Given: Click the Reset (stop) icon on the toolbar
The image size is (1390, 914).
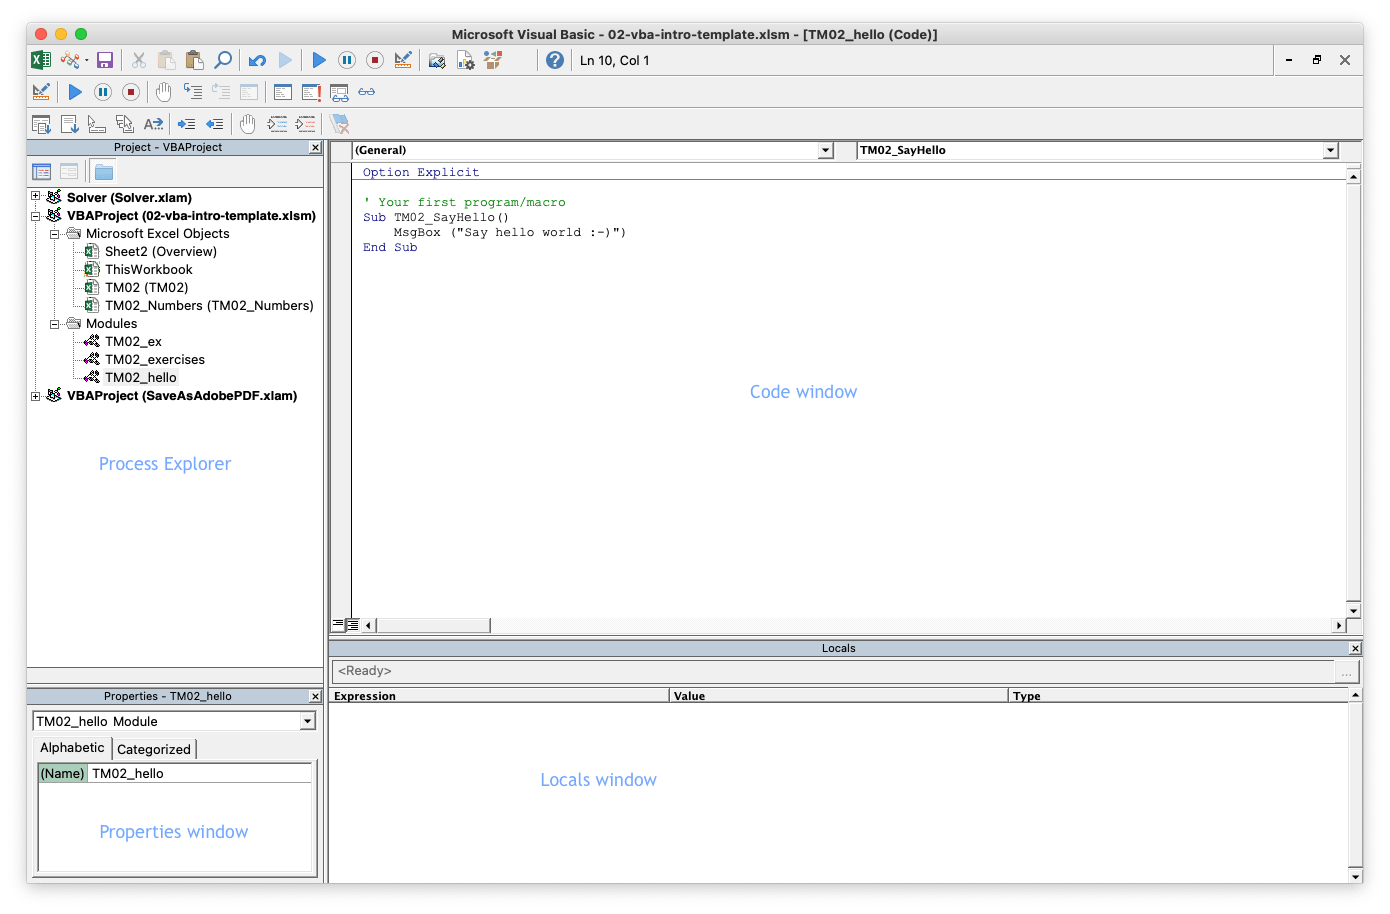Looking at the screenshot, I should [374, 60].
